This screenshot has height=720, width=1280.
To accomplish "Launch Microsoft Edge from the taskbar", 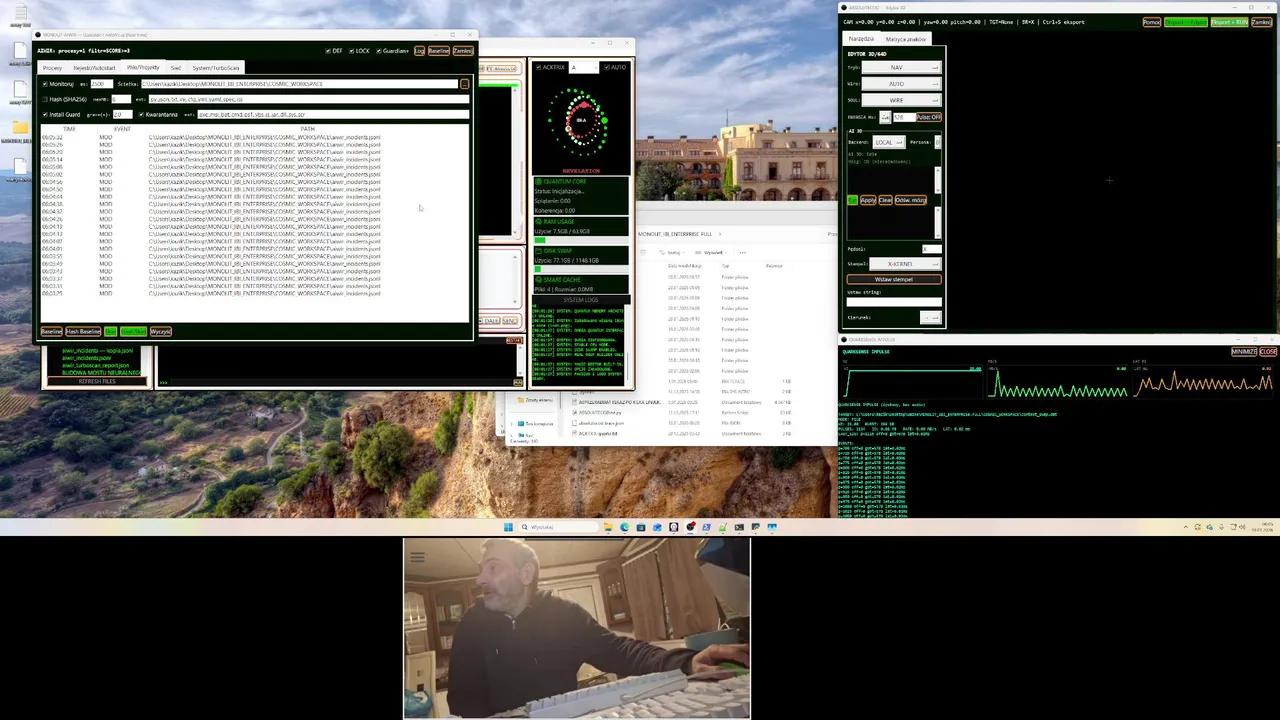I will click(625, 527).
